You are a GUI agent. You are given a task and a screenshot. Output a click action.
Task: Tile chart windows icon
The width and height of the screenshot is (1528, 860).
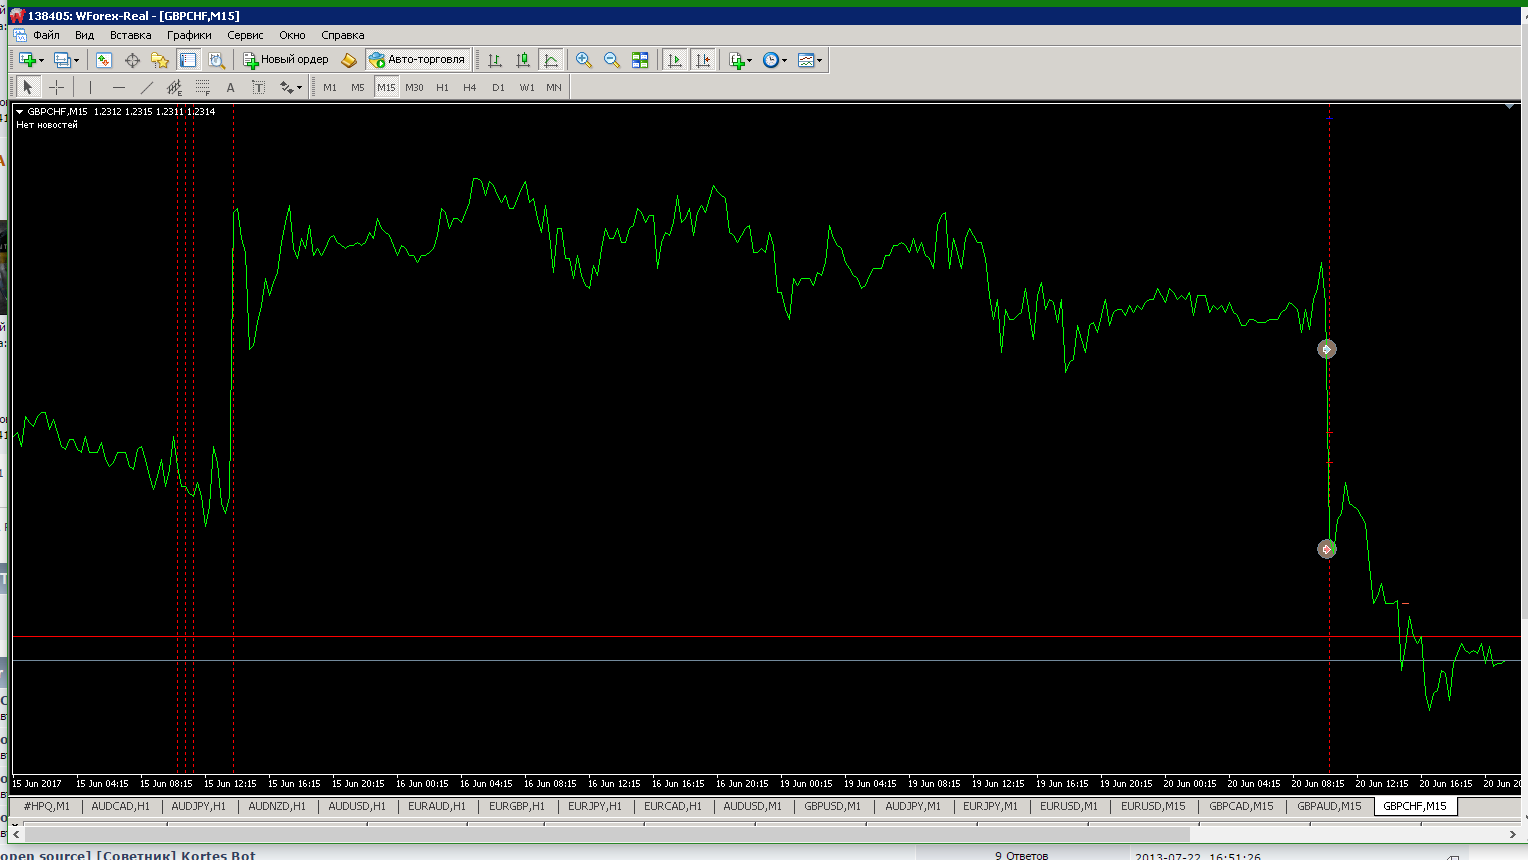pyautogui.click(x=640, y=60)
